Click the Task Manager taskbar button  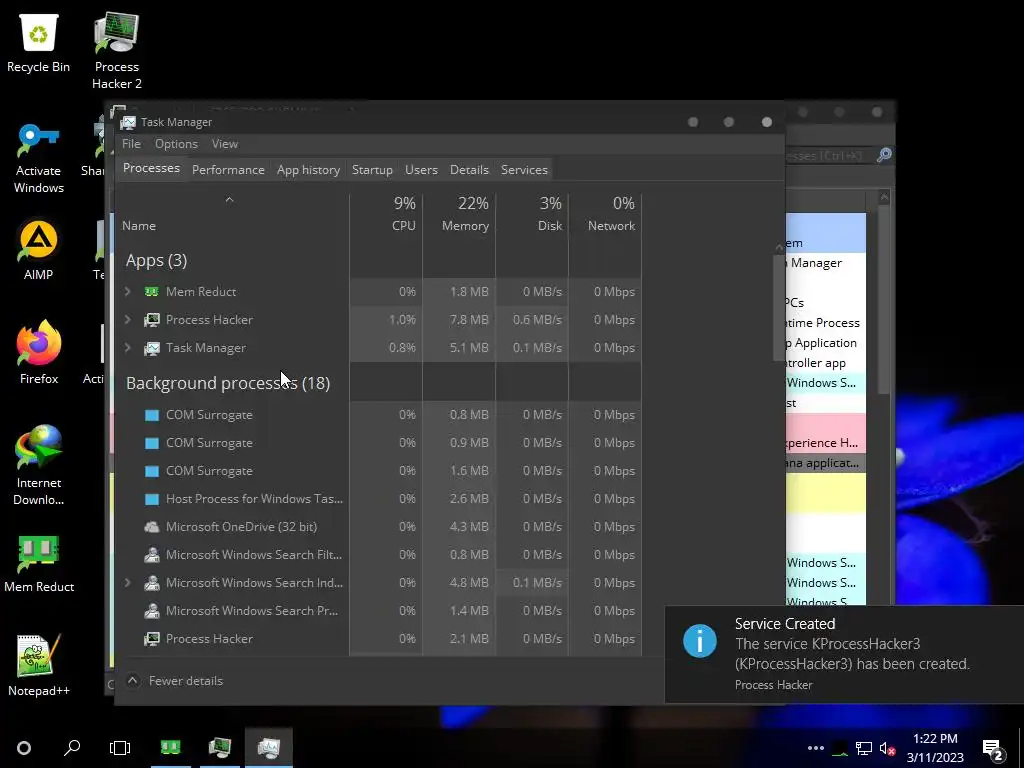click(268, 748)
